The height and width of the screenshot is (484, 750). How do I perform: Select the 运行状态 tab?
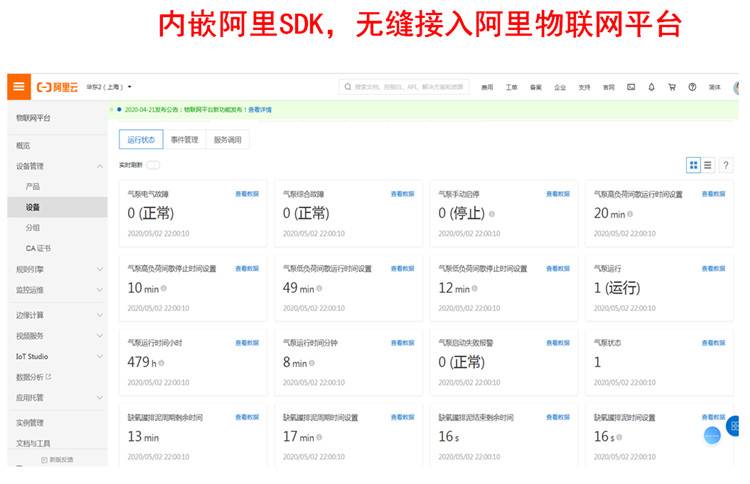pyautogui.click(x=141, y=140)
